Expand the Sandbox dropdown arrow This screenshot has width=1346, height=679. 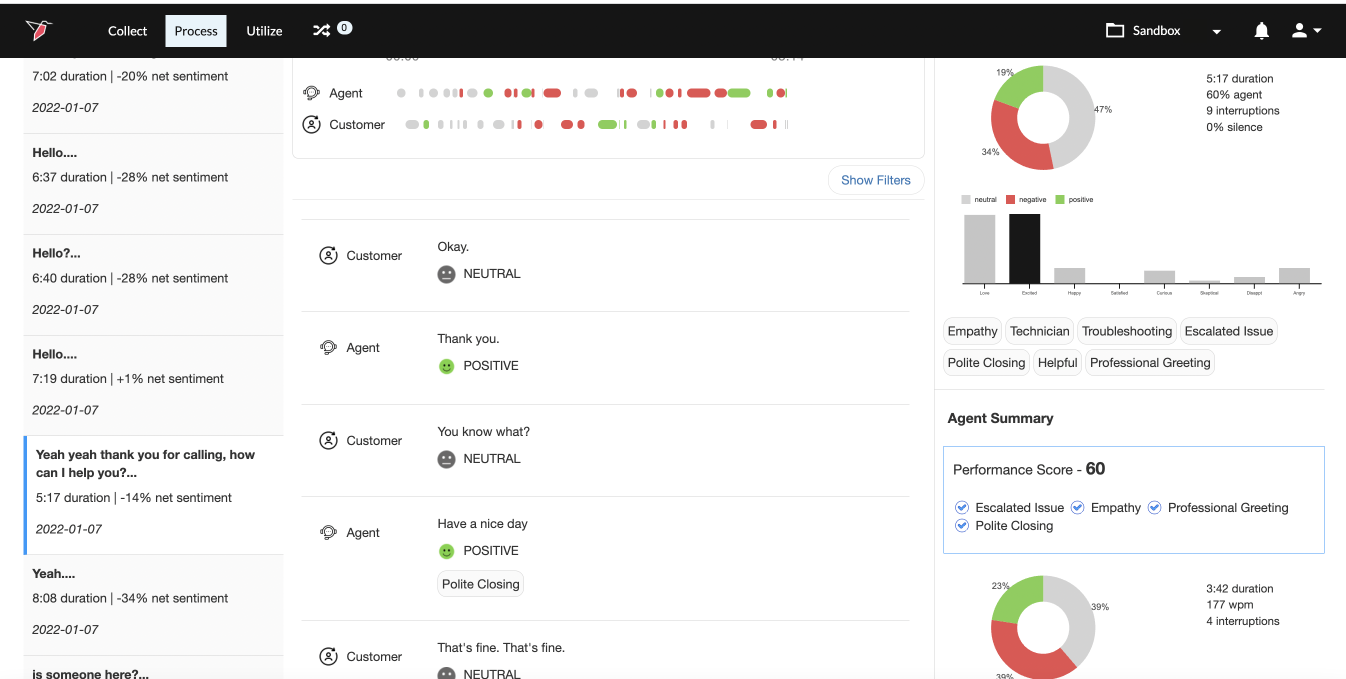pyautogui.click(x=1217, y=32)
